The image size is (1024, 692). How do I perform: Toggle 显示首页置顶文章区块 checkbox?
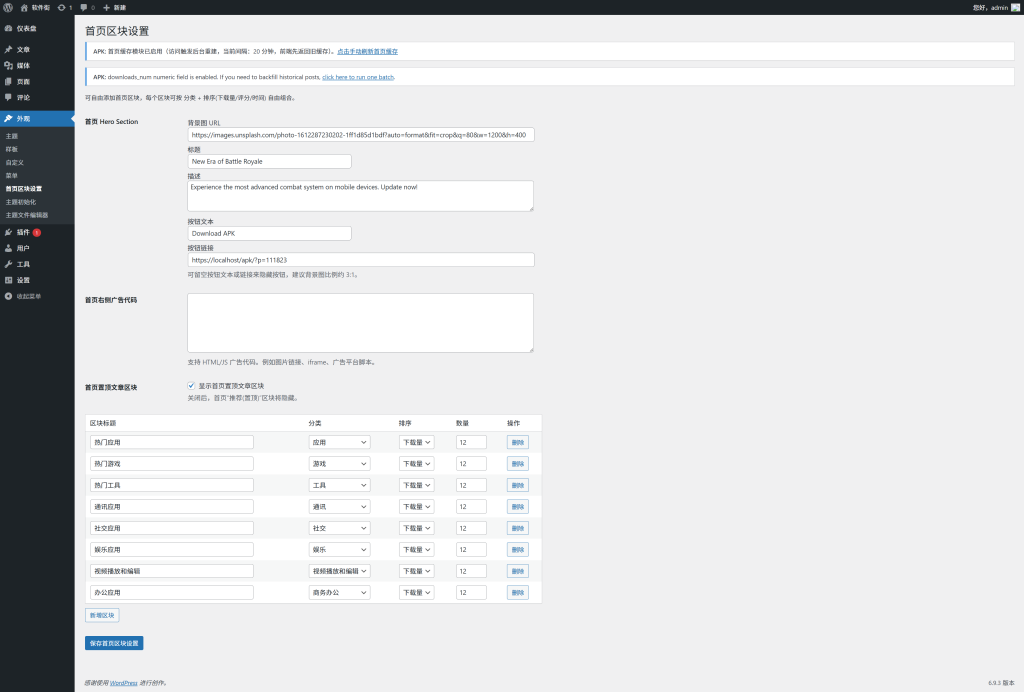point(191,385)
